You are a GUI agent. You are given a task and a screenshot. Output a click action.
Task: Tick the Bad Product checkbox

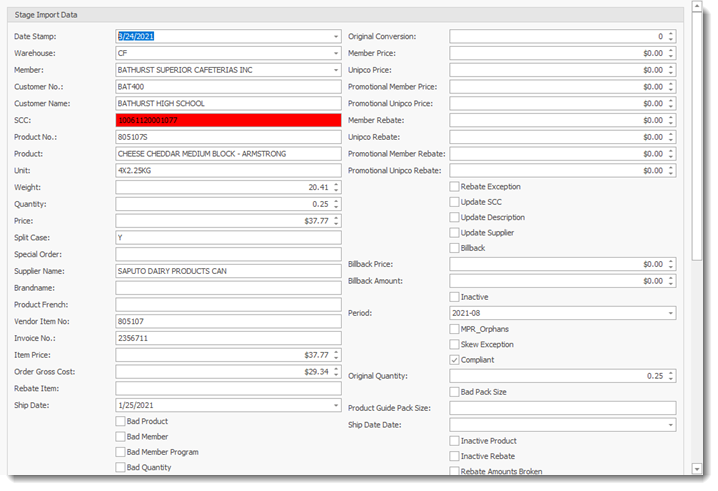121,421
